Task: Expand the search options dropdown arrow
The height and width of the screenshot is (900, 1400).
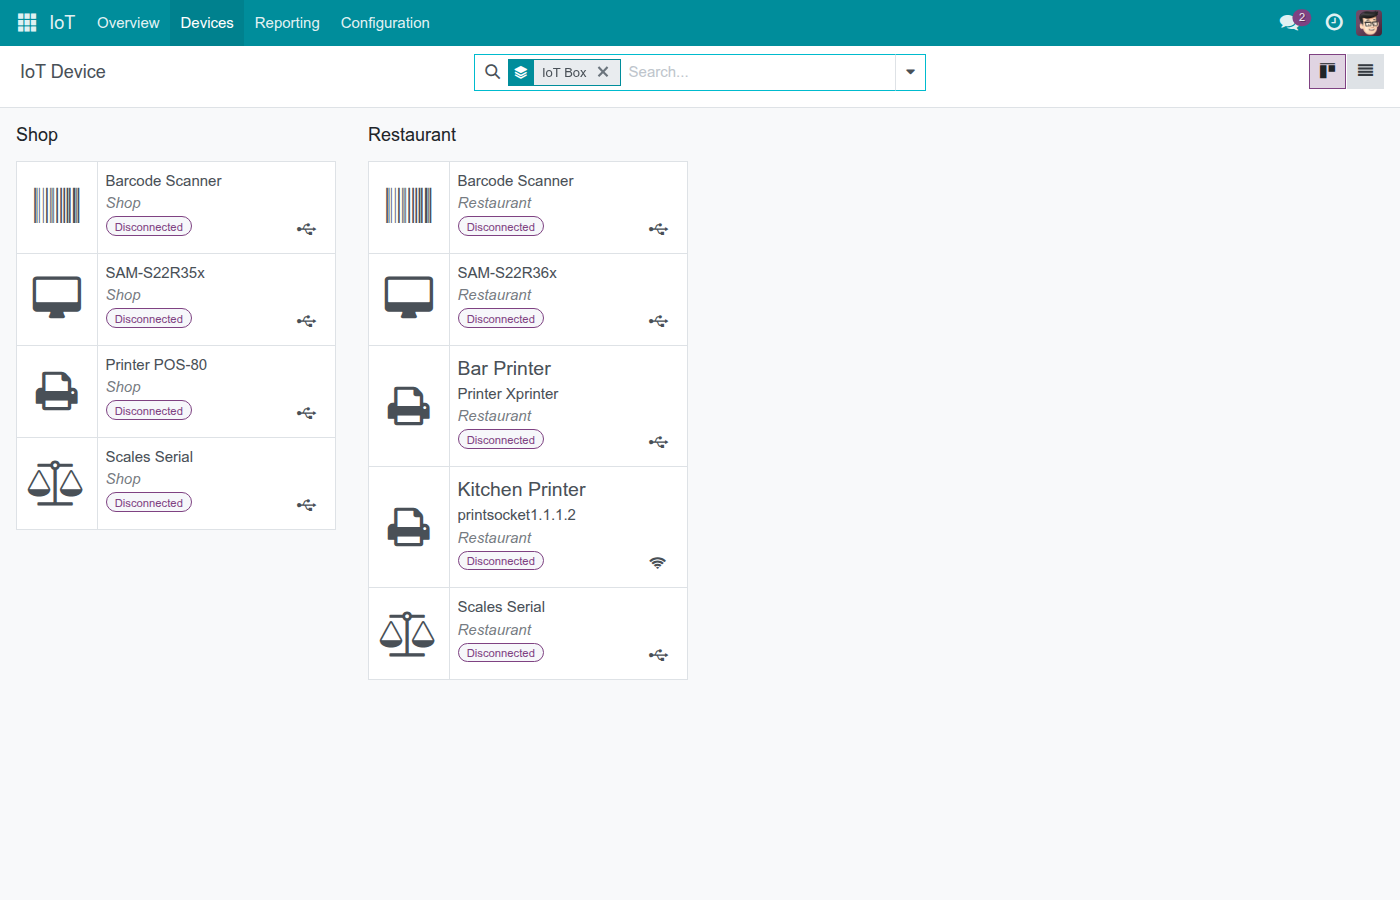Action: tap(910, 72)
